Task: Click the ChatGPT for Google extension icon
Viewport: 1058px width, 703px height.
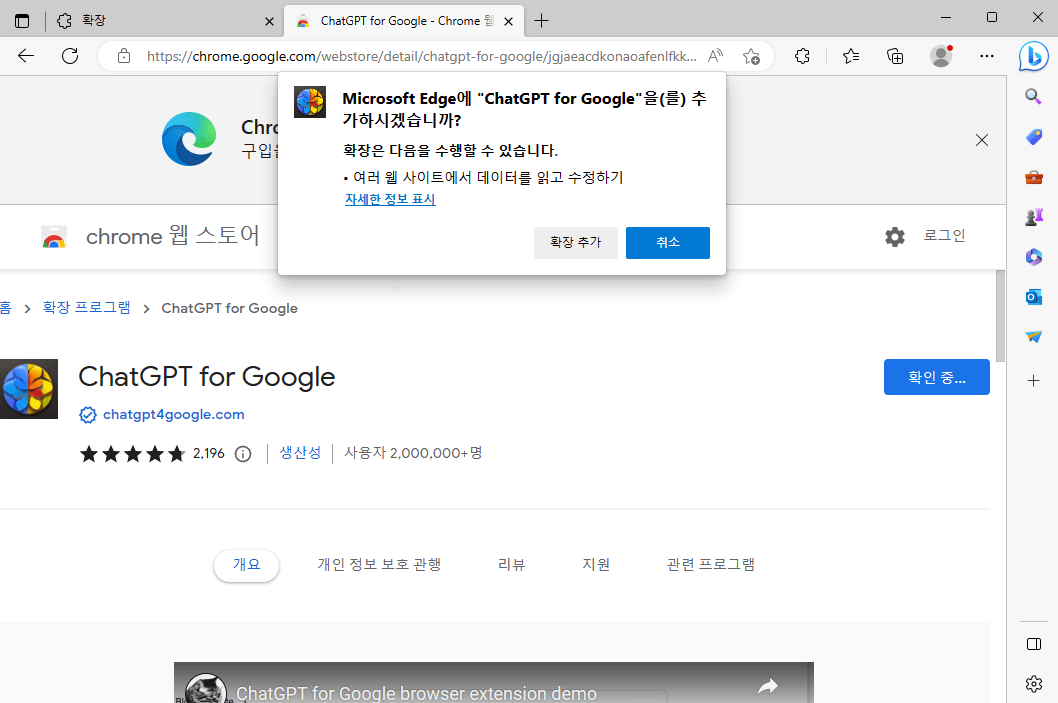Action: [x=28, y=389]
